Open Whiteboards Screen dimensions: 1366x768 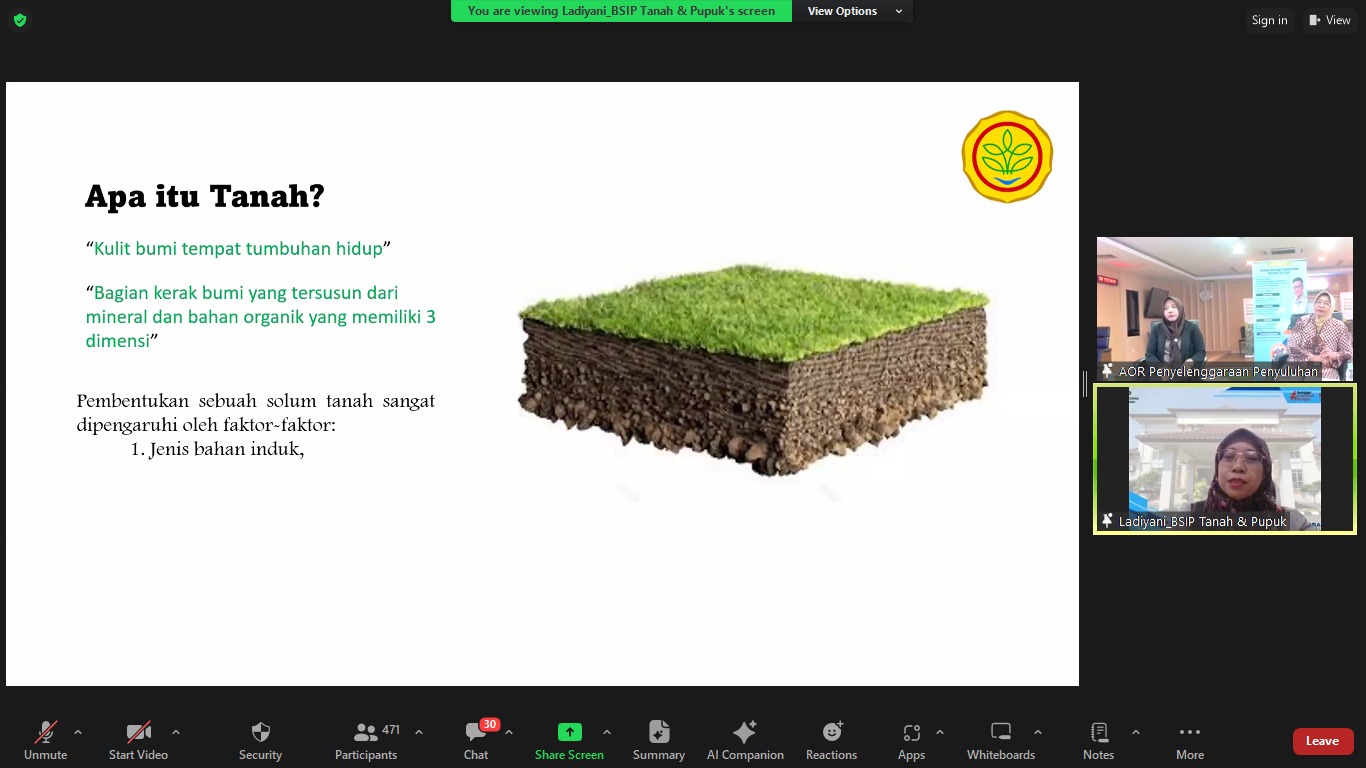tap(1000, 741)
